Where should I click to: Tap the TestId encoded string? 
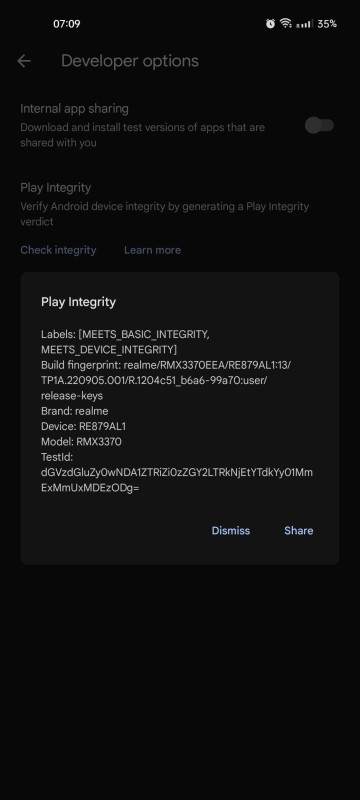[x=177, y=480]
